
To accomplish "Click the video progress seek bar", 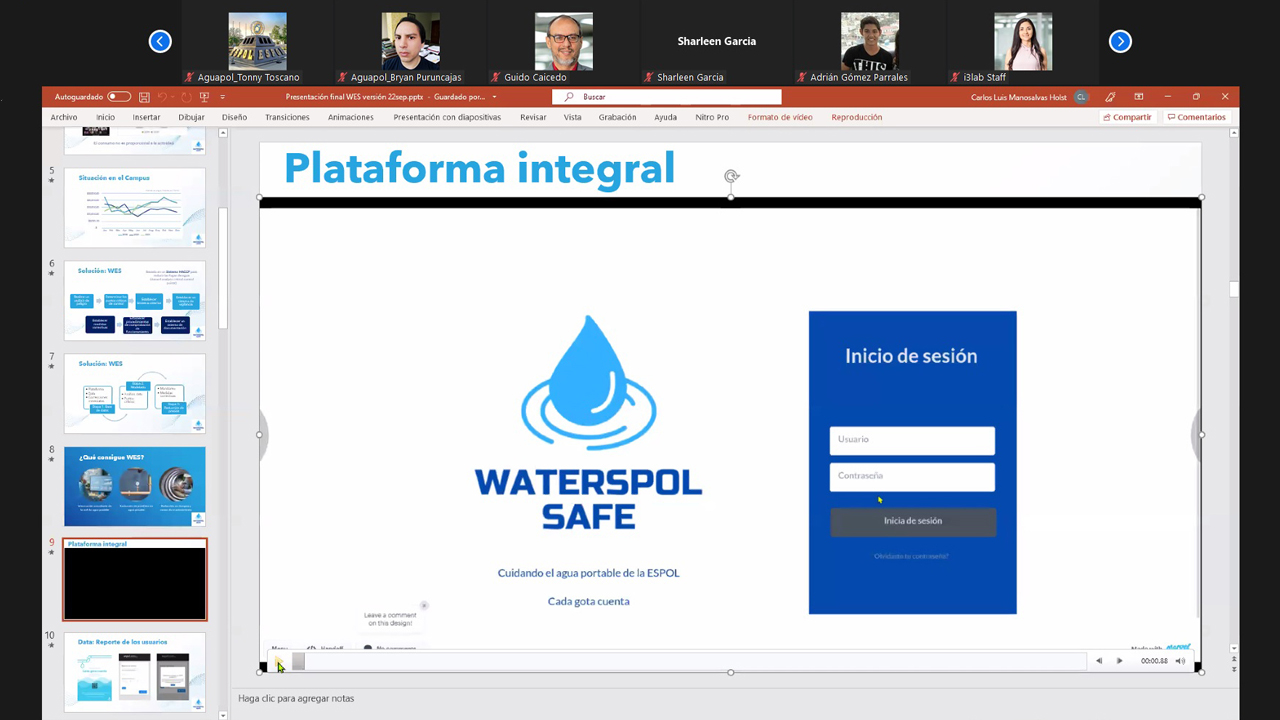I will click(688, 661).
